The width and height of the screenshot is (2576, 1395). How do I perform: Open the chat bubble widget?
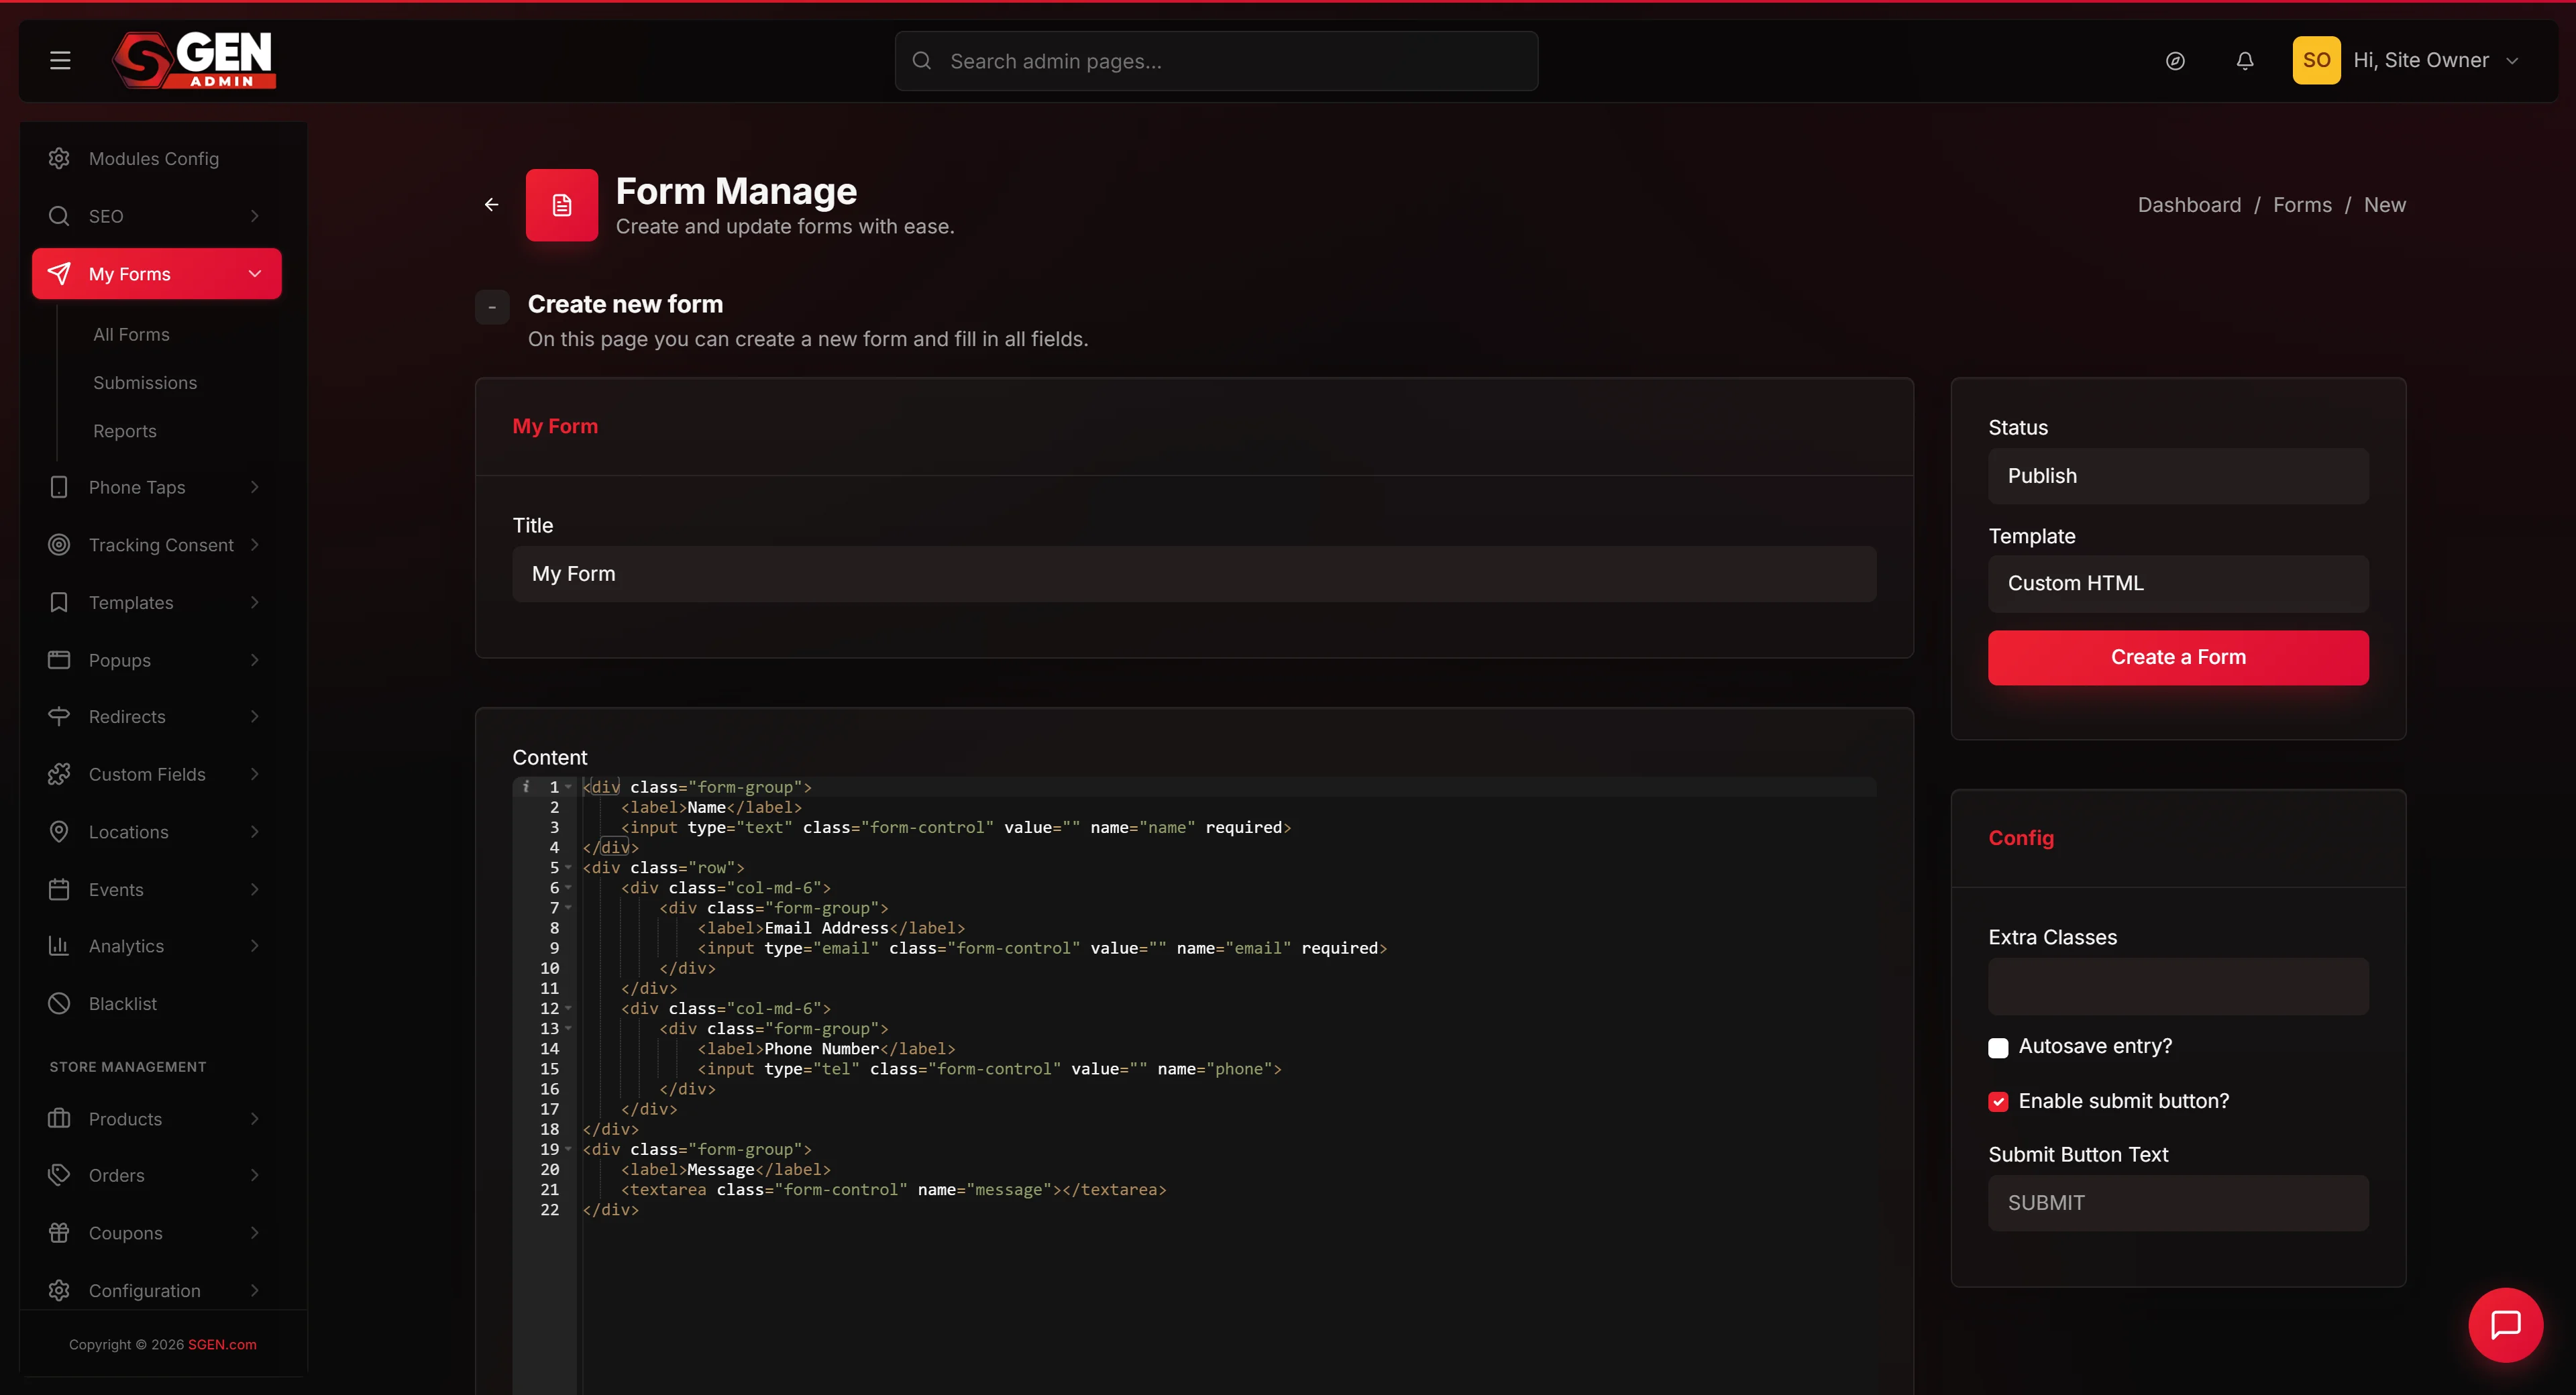point(2505,1325)
